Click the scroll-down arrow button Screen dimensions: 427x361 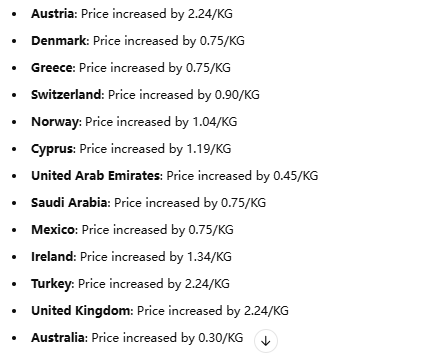click(266, 341)
